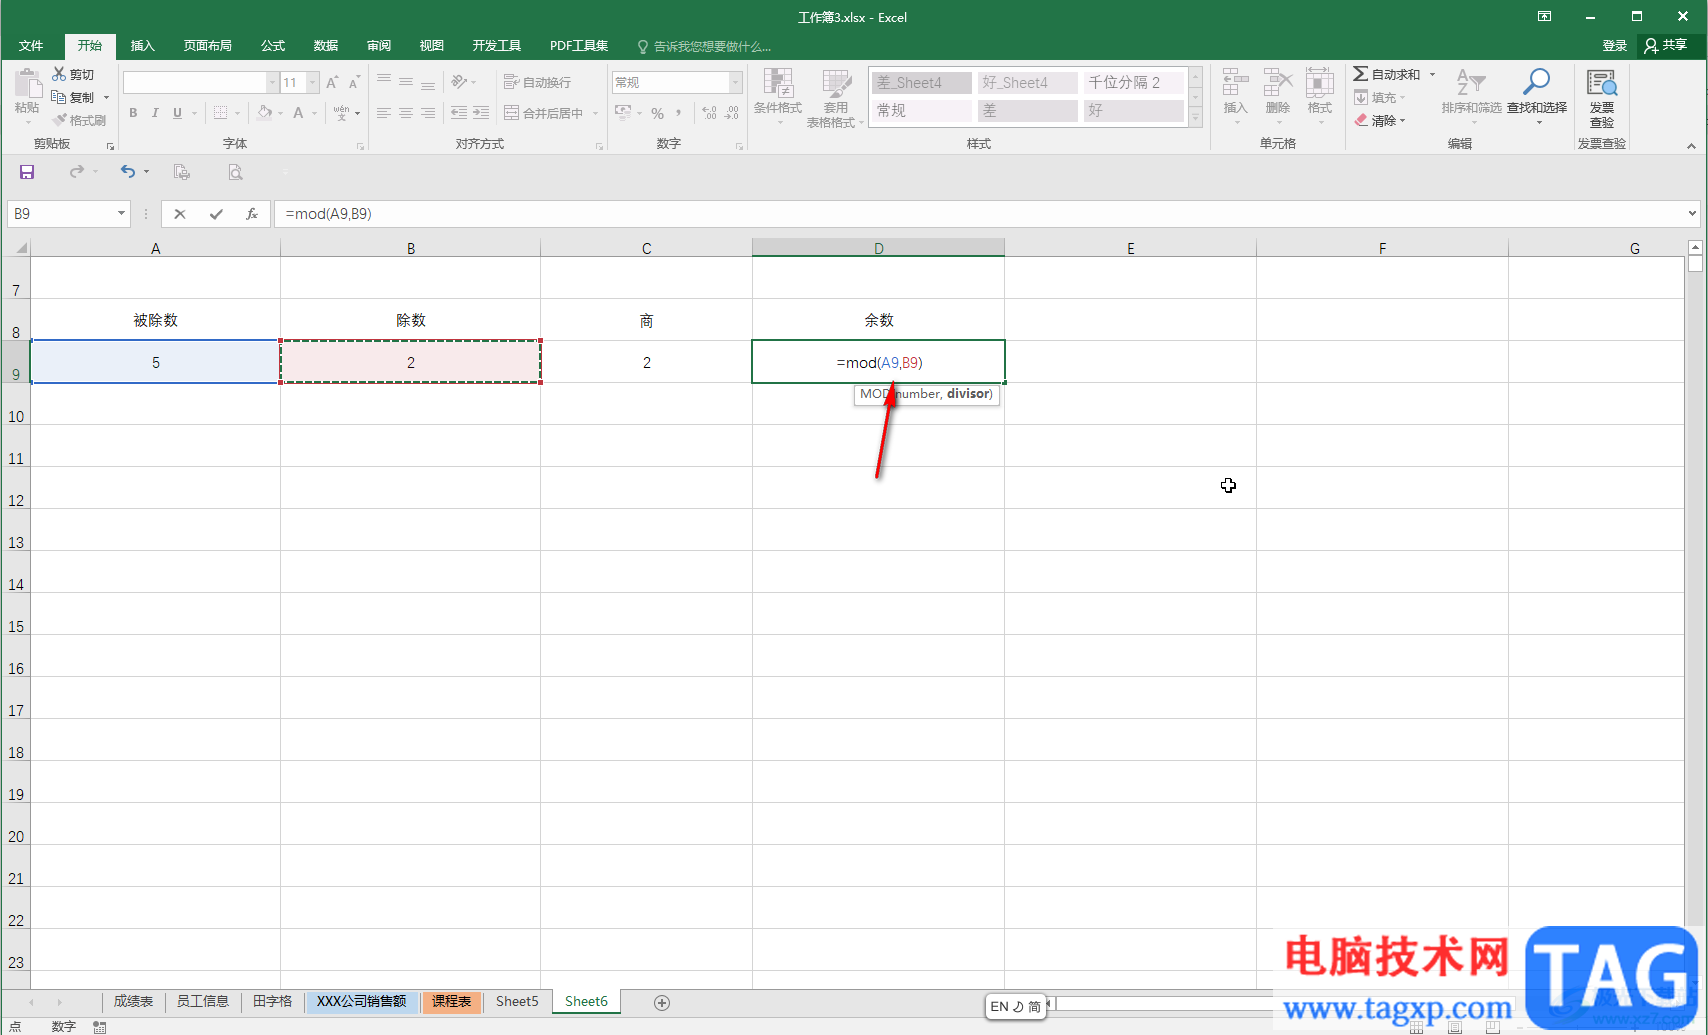Screen dimensions: 1708x1035
Task: Undo the last action
Action: click(127, 172)
